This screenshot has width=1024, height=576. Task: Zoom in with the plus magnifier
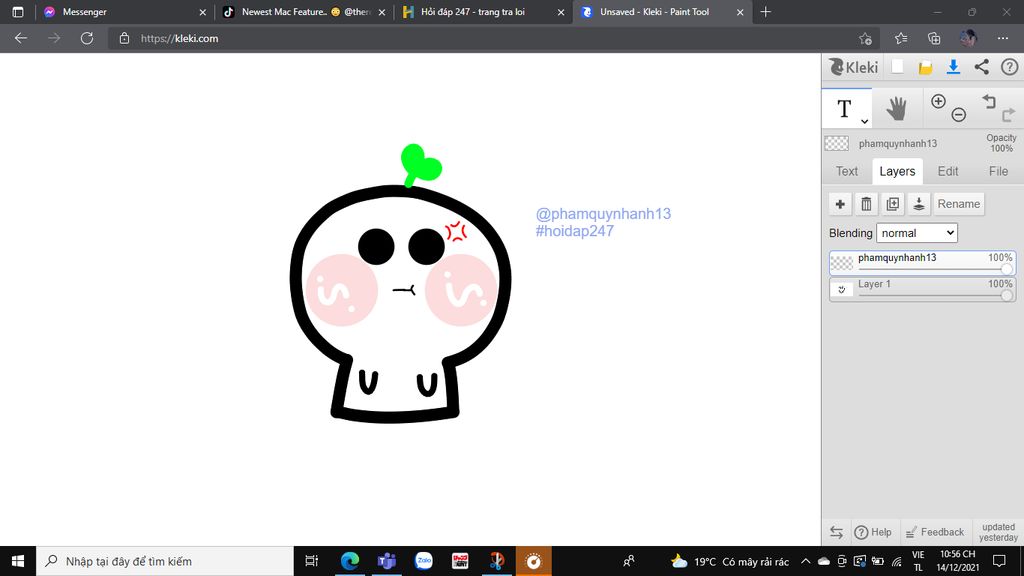[x=938, y=101]
